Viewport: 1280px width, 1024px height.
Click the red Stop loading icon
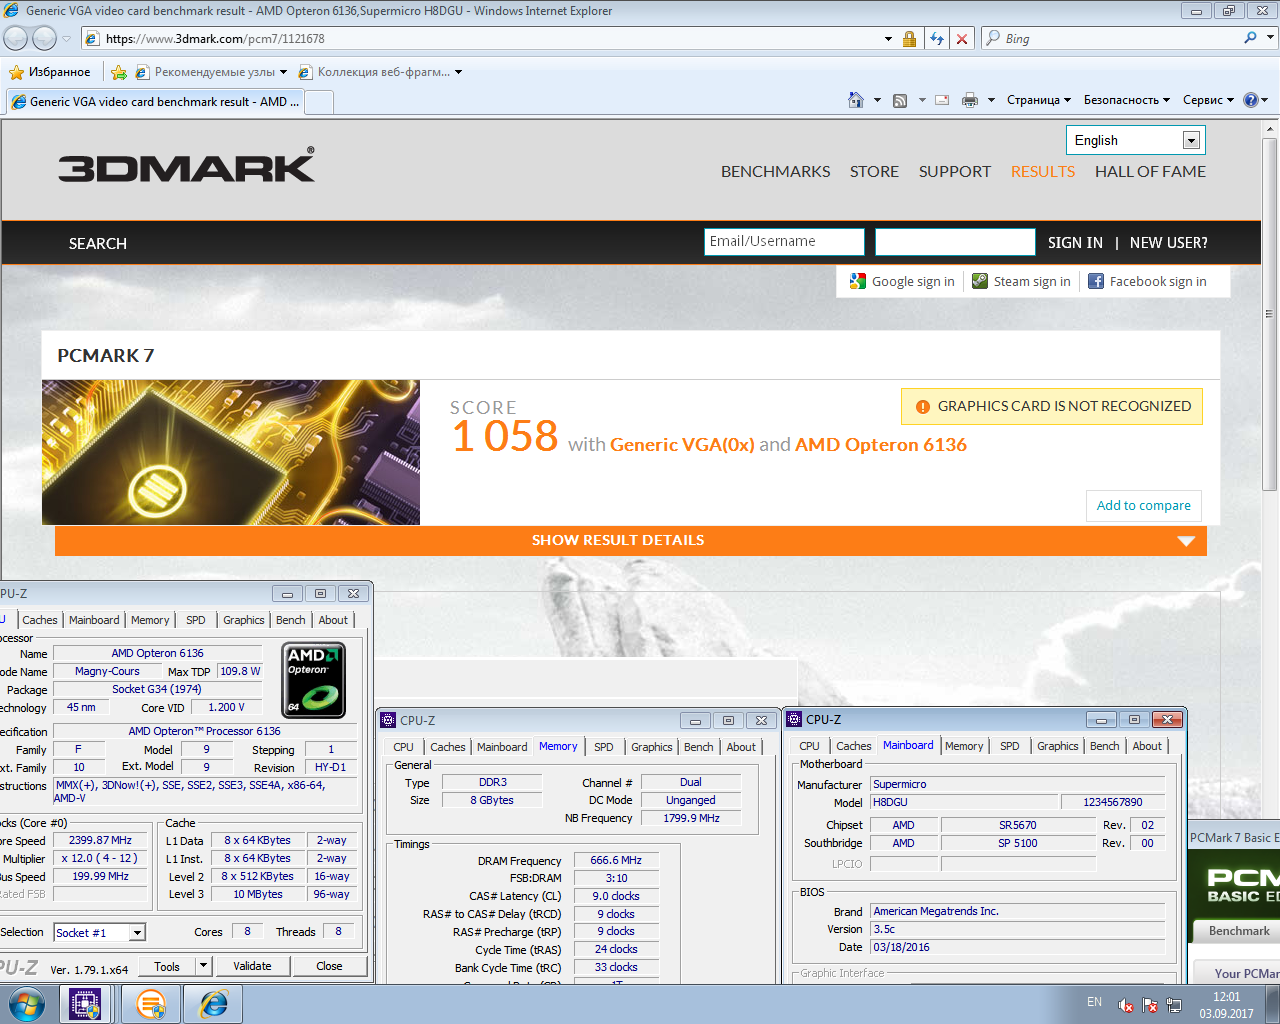coord(961,39)
